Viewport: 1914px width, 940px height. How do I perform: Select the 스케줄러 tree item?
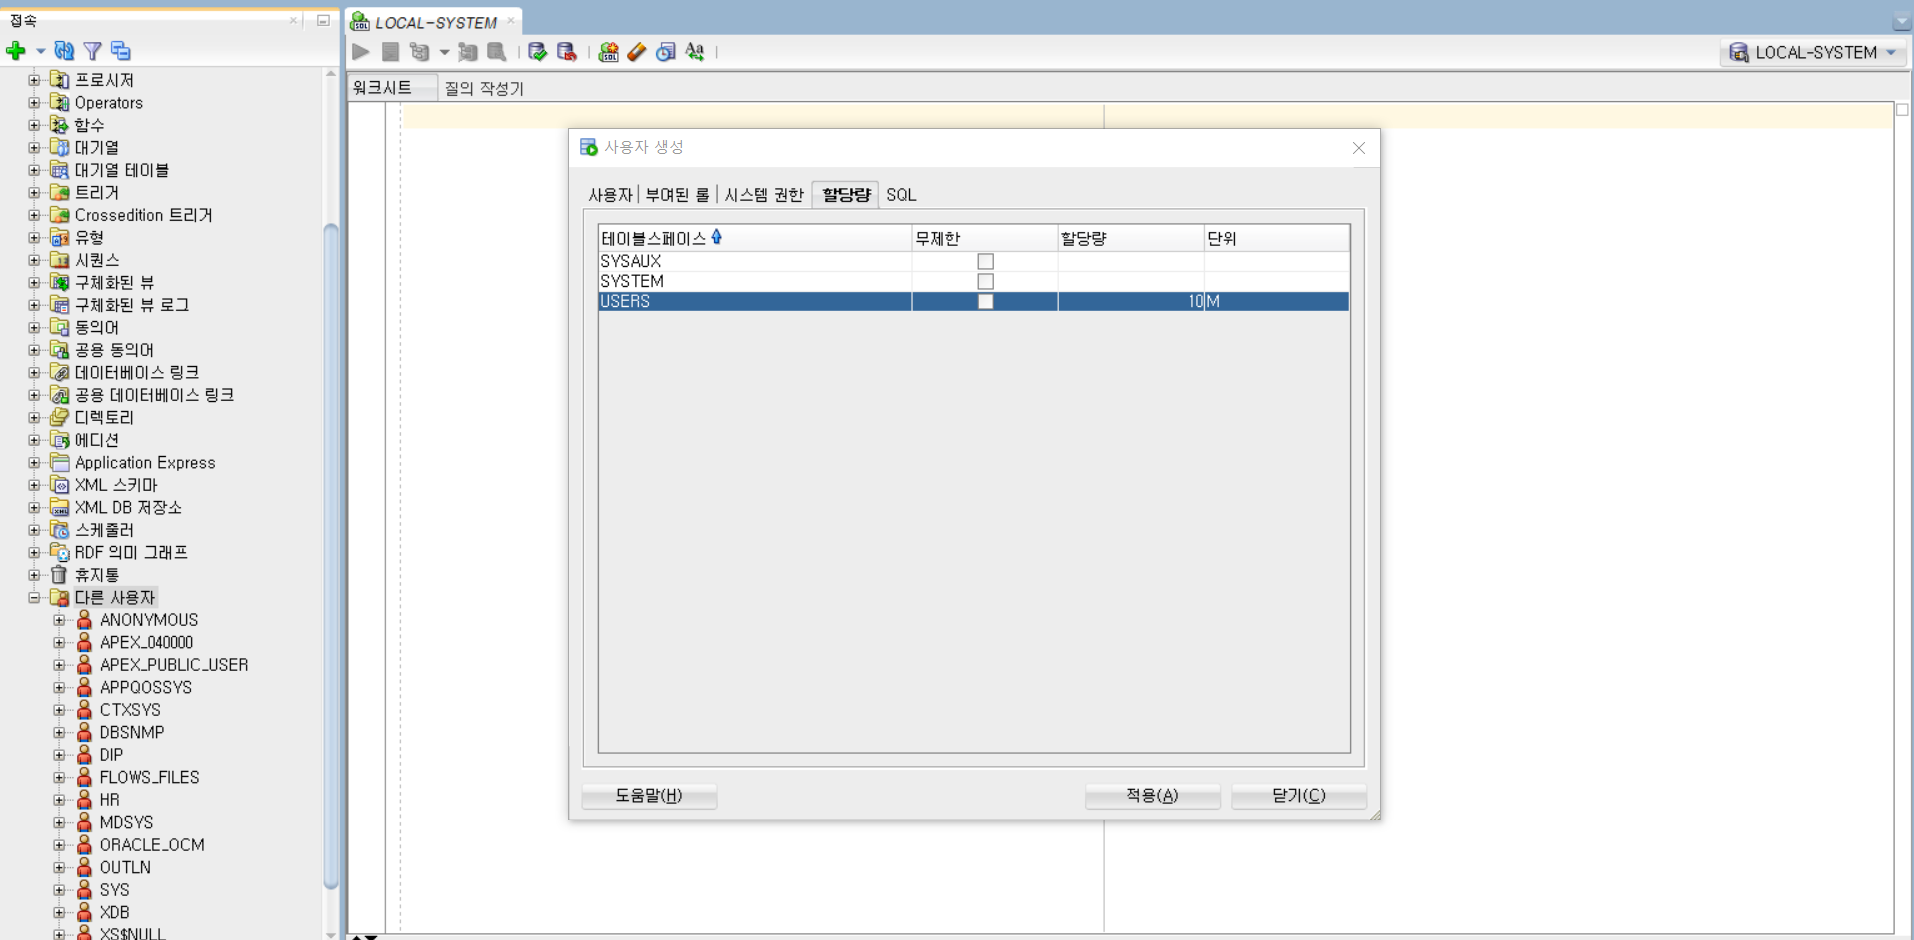coord(104,530)
